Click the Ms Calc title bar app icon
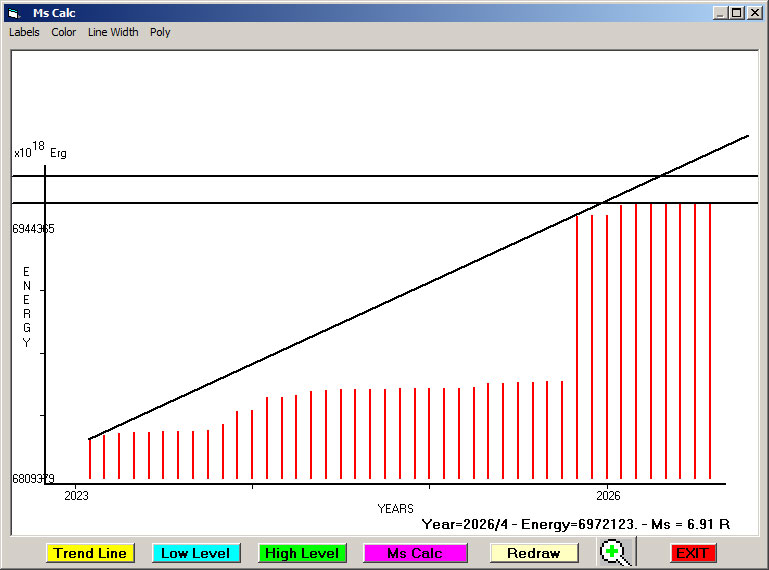Image resolution: width=769 pixels, height=570 pixels. click(13, 13)
